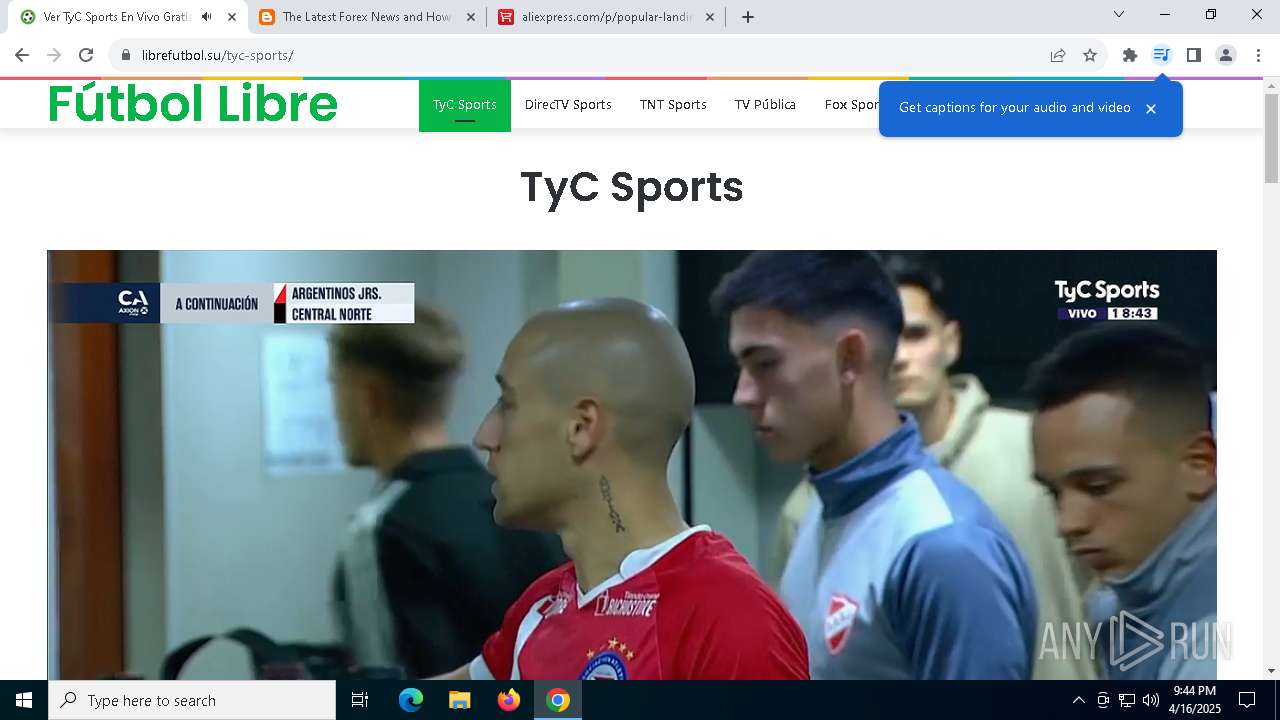The image size is (1280, 720).
Task: Click the TyC Sports video player
Action: (632, 465)
